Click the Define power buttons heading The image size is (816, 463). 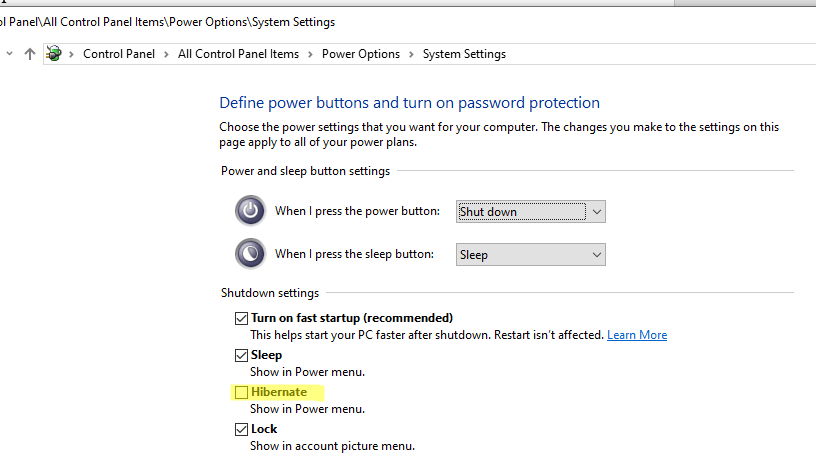coord(410,103)
